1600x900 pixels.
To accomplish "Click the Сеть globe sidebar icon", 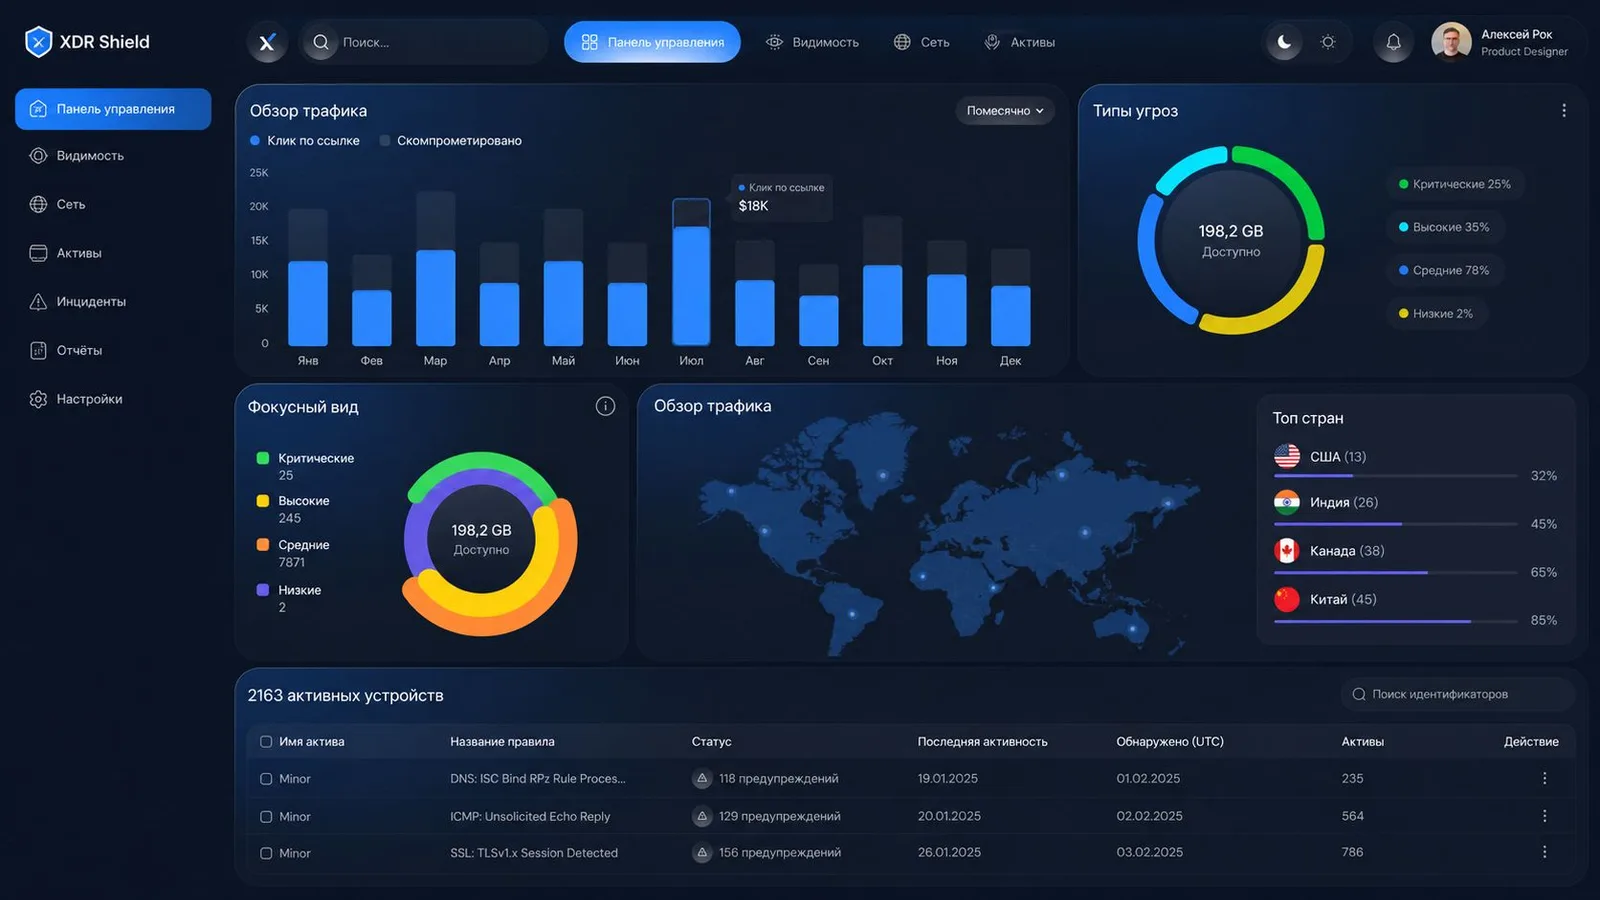I will tap(38, 204).
